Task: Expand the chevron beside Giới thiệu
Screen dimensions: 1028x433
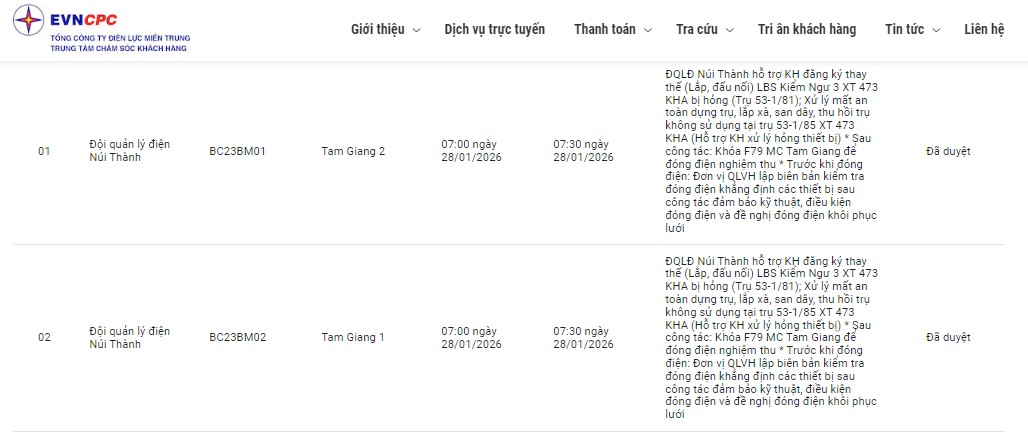Action: tap(416, 30)
